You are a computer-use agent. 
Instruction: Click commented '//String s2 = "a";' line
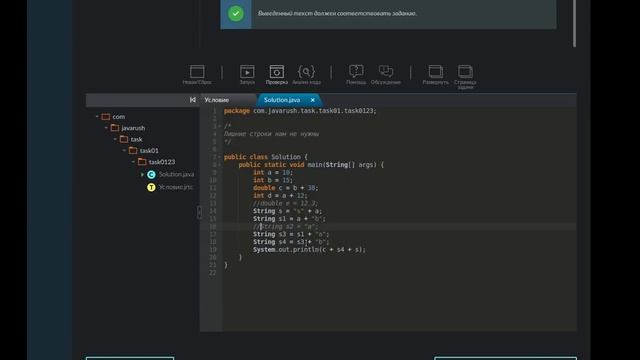coord(285,227)
